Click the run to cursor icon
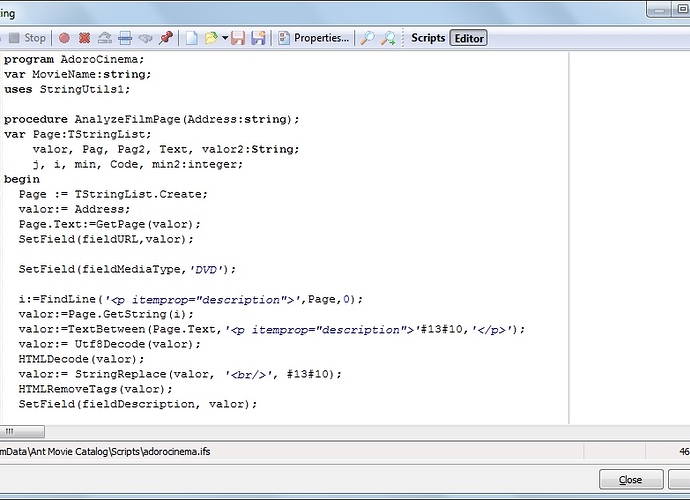This screenshot has height=500, width=690. click(125, 38)
